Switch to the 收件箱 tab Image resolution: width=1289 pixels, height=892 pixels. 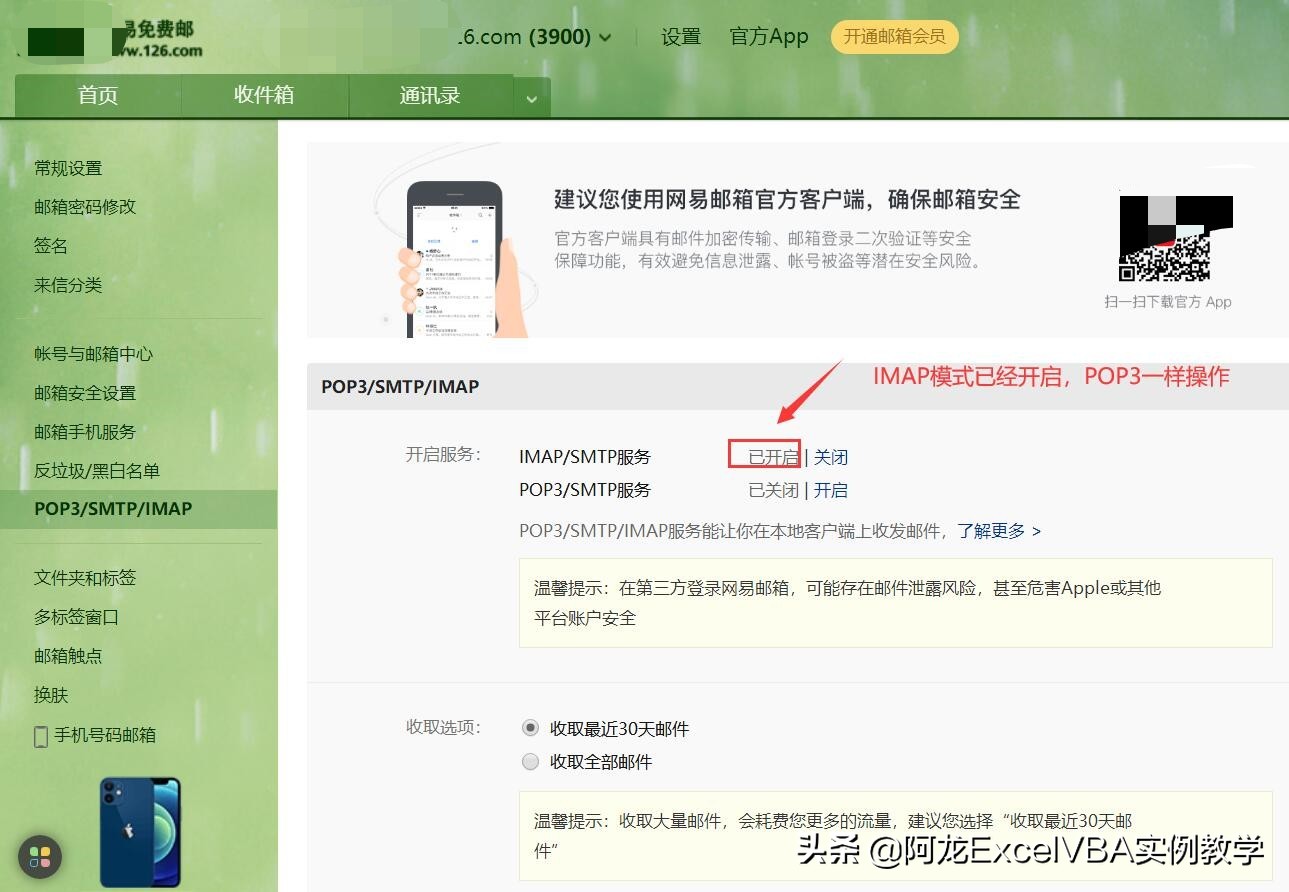tap(263, 95)
